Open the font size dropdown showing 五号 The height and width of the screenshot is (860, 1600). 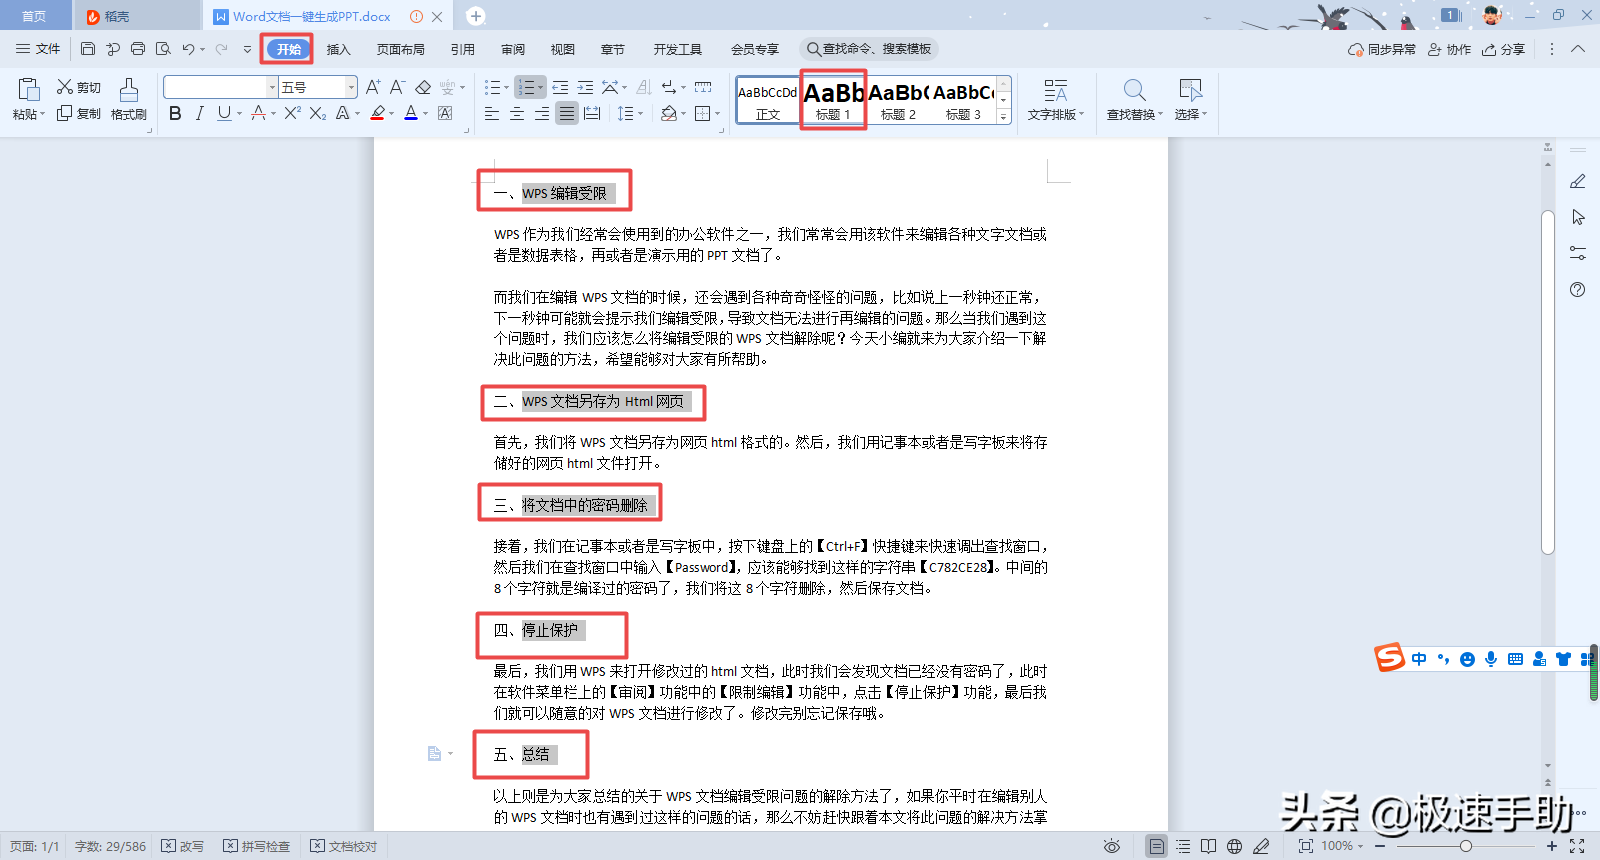click(x=351, y=88)
